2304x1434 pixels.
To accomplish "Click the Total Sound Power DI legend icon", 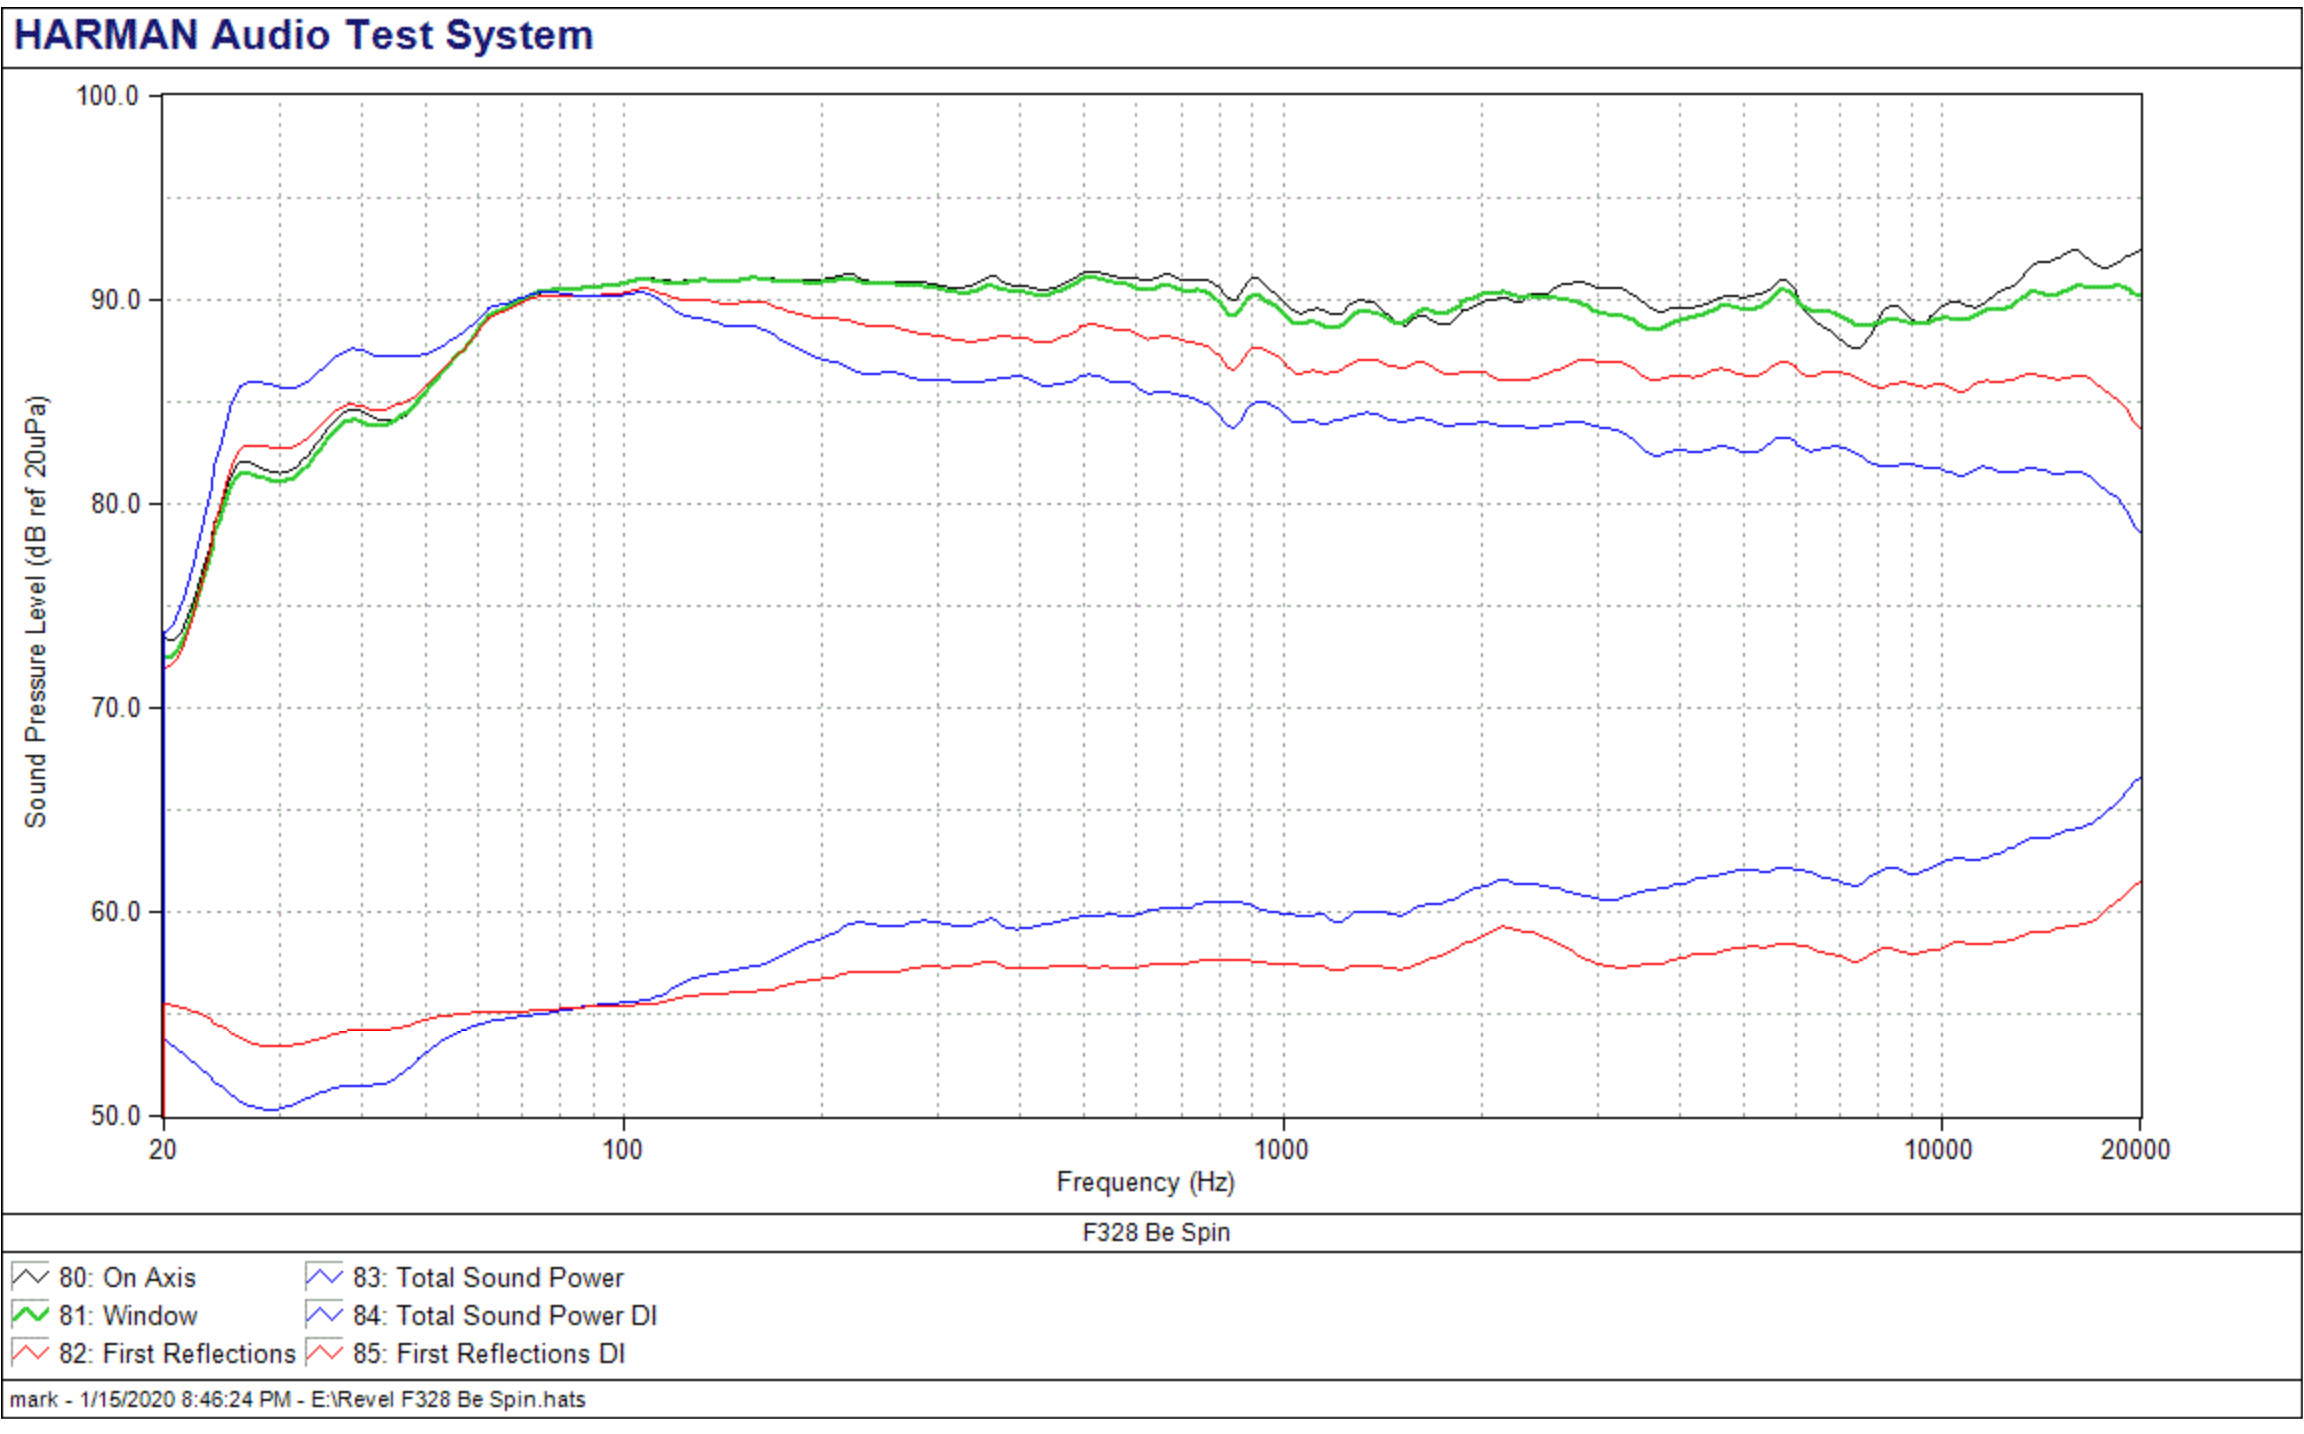I will 324,1315.
